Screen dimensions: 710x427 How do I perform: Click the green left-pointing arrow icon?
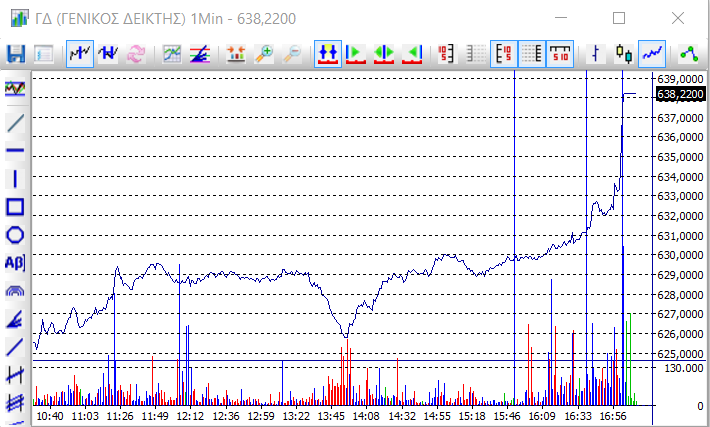412,54
